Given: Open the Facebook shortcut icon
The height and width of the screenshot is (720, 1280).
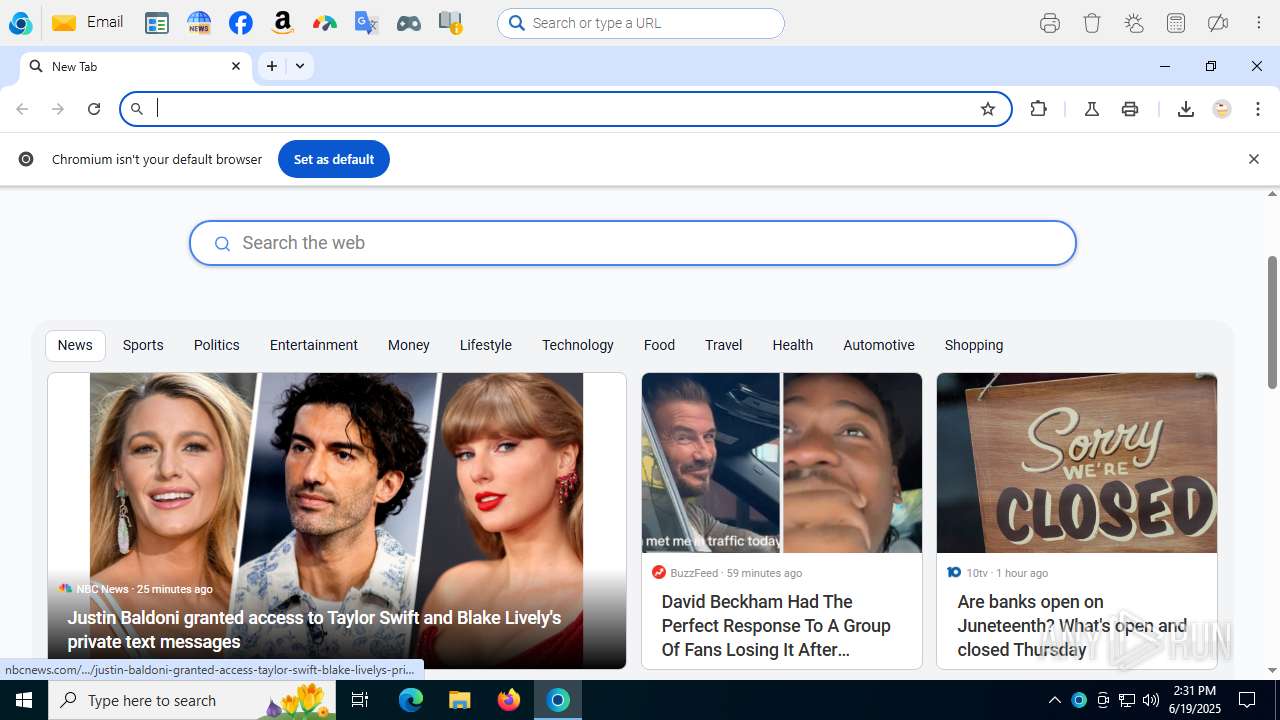Looking at the screenshot, I should click(x=240, y=23).
